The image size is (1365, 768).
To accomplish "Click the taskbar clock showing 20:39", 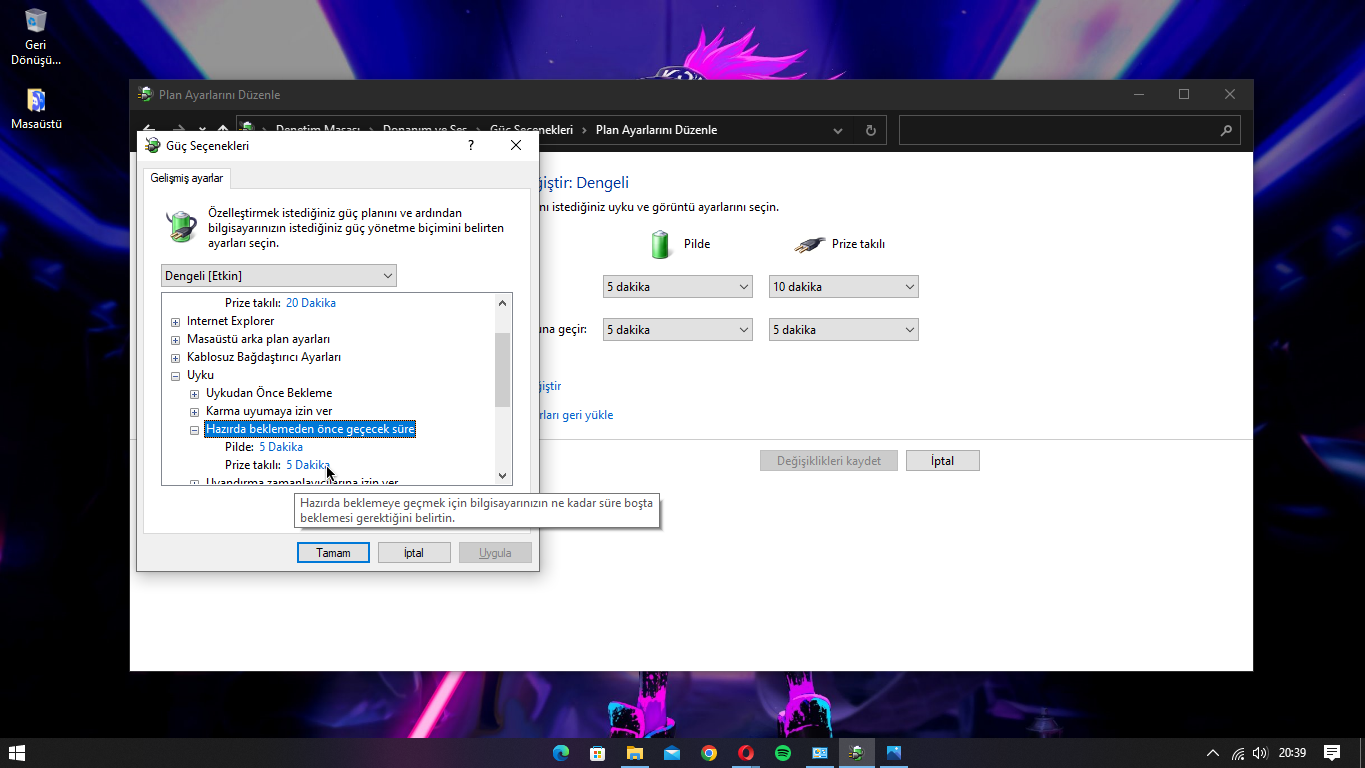I will pyautogui.click(x=1292, y=753).
